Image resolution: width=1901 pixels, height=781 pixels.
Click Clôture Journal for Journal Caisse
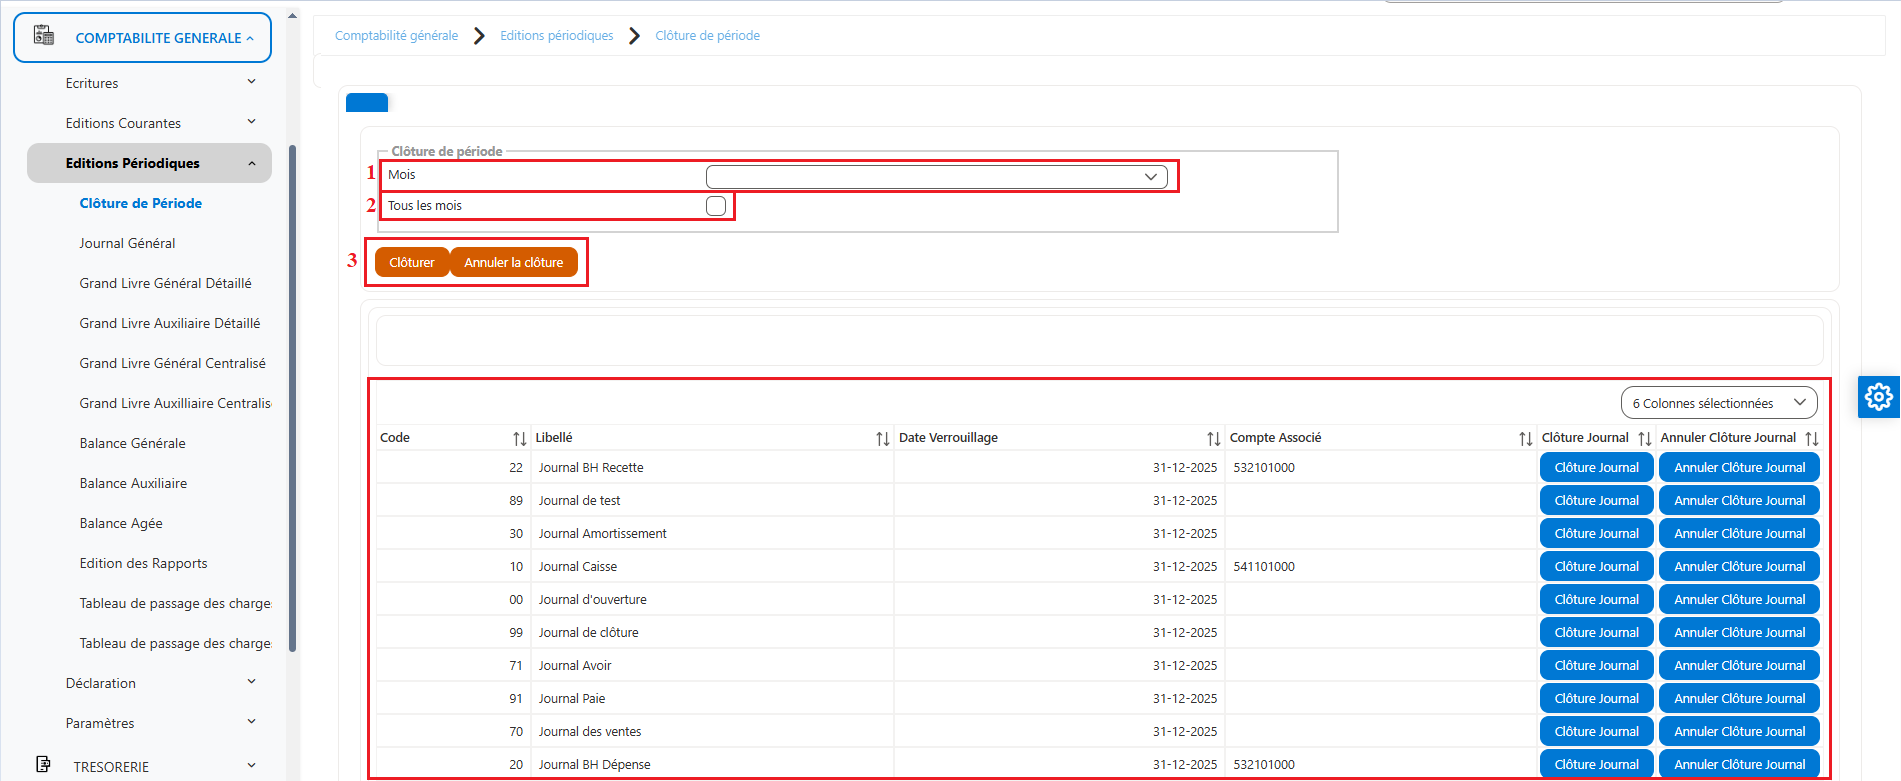pos(1596,566)
